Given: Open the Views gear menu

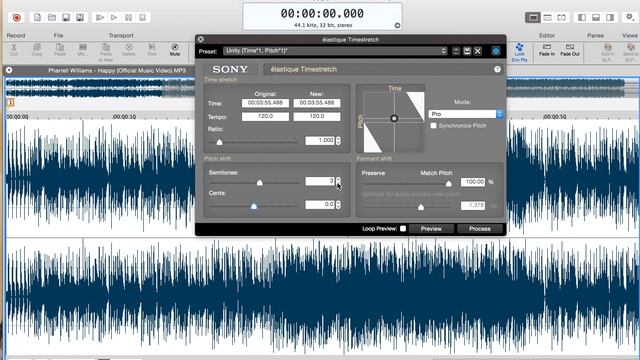Looking at the screenshot, I should [630, 17].
